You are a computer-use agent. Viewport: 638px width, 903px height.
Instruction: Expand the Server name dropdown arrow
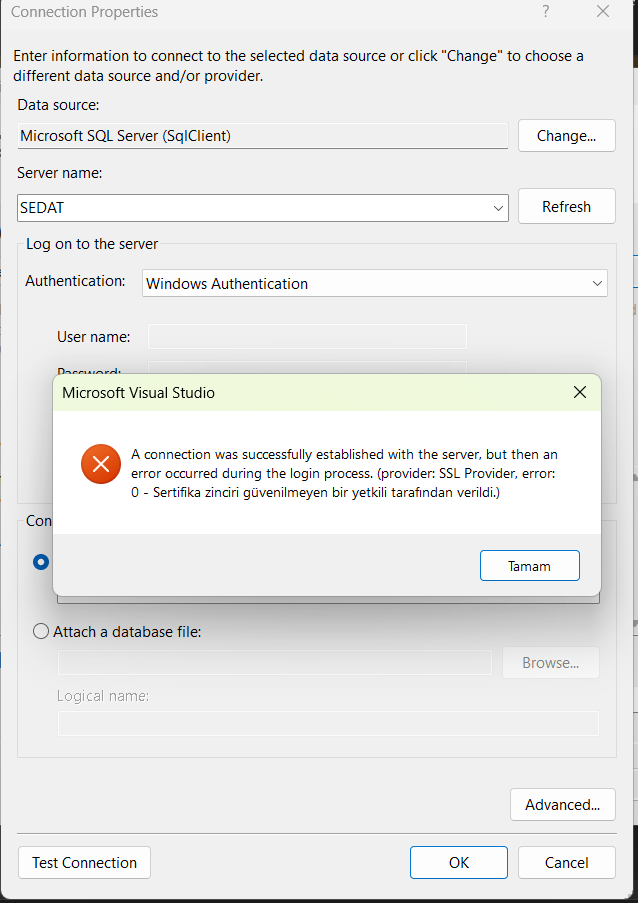click(x=499, y=208)
